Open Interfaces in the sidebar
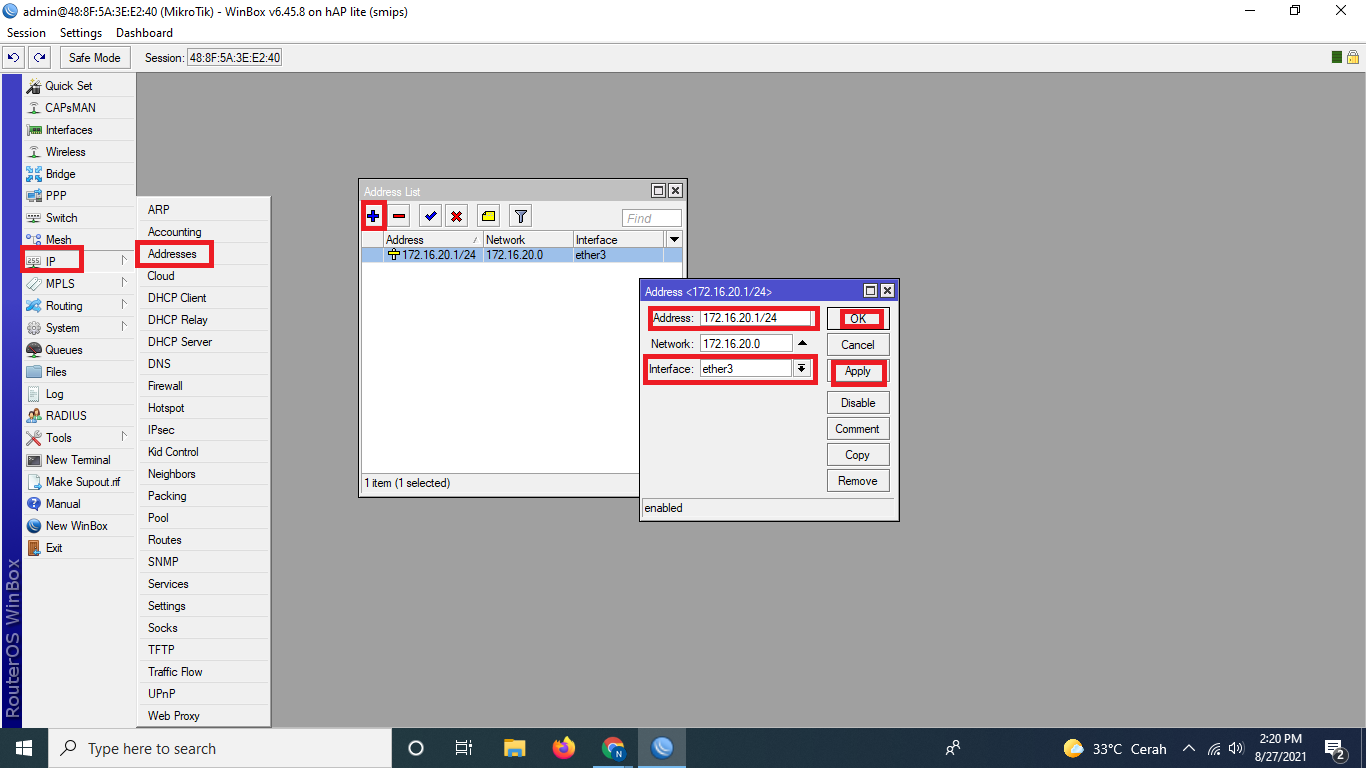The image size is (1366, 768). pos(79,130)
